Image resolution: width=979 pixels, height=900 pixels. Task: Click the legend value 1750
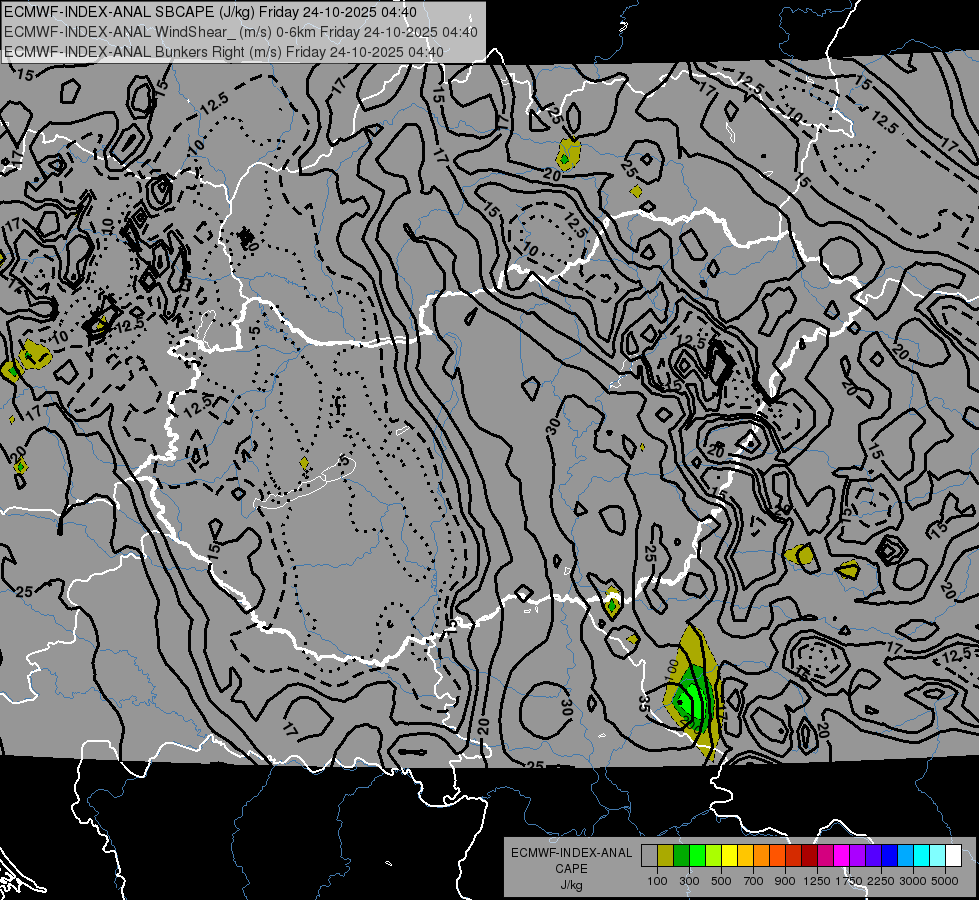tap(849, 881)
